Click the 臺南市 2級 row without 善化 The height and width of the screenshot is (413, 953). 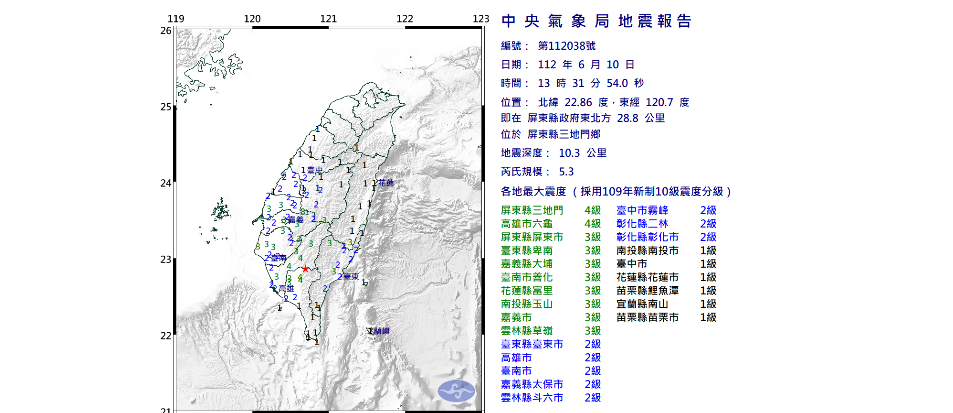pyautogui.click(x=551, y=370)
